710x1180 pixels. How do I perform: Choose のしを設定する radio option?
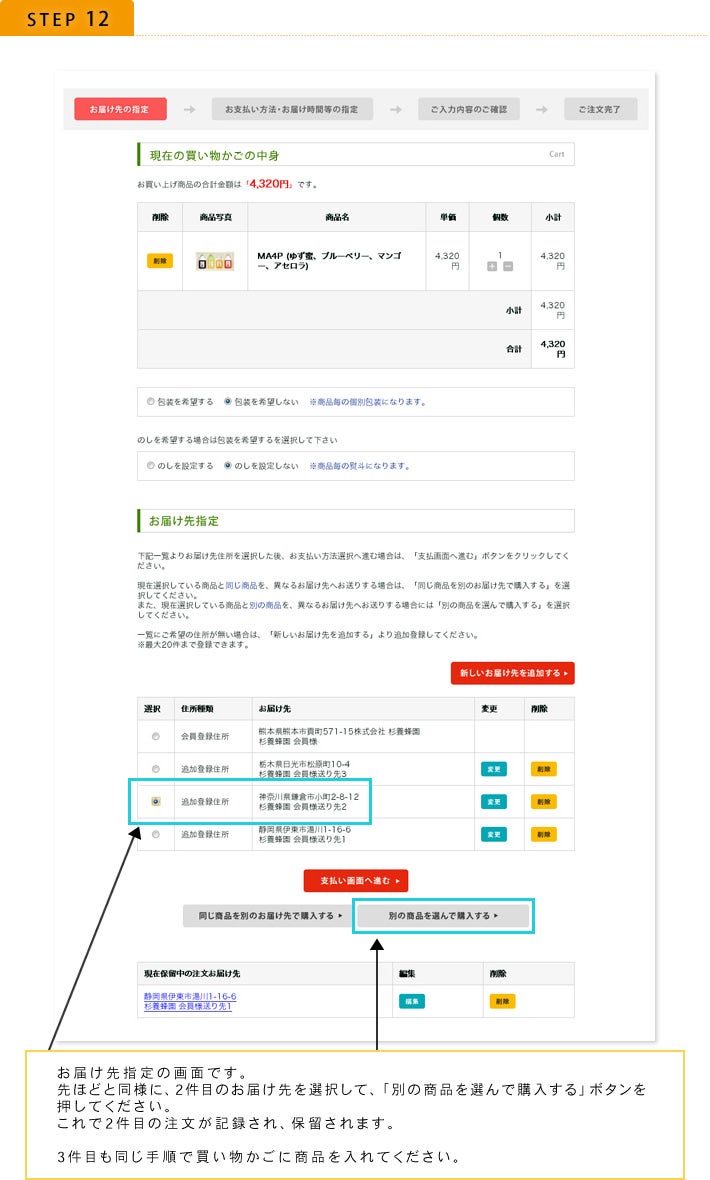tap(151, 466)
